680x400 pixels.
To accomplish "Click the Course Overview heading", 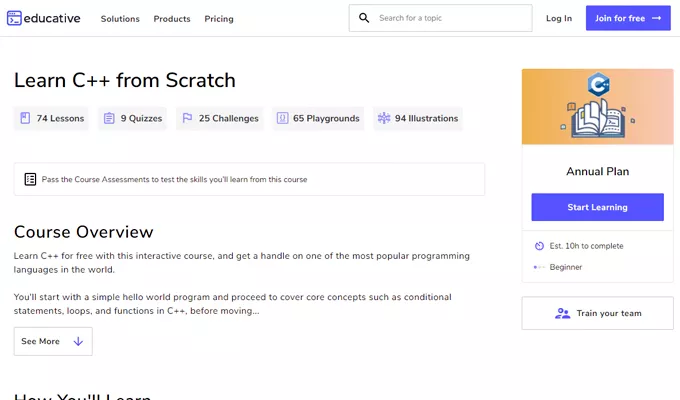I will (84, 232).
